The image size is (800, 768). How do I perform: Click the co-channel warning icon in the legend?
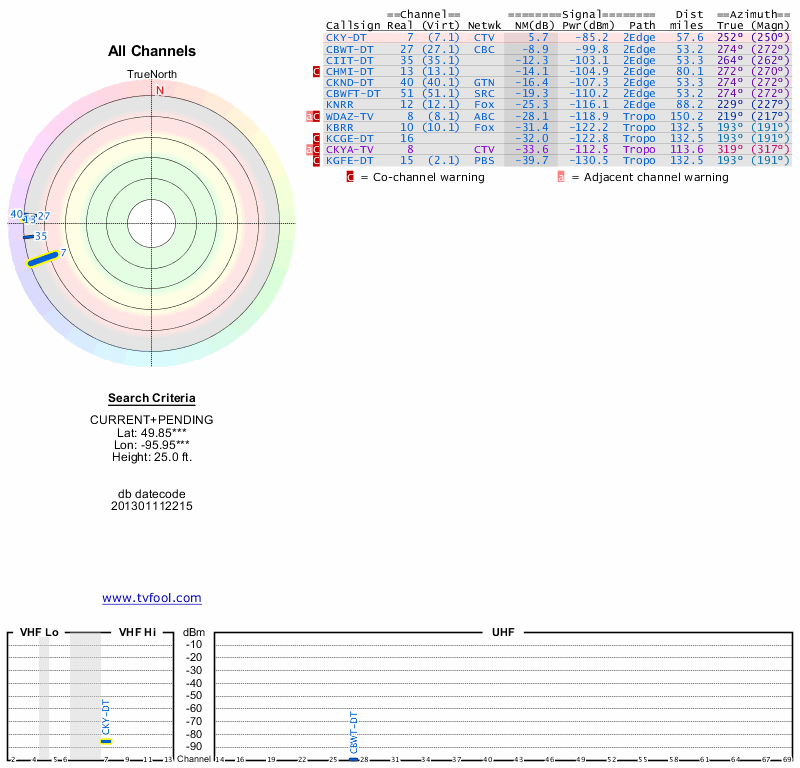coord(350,177)
